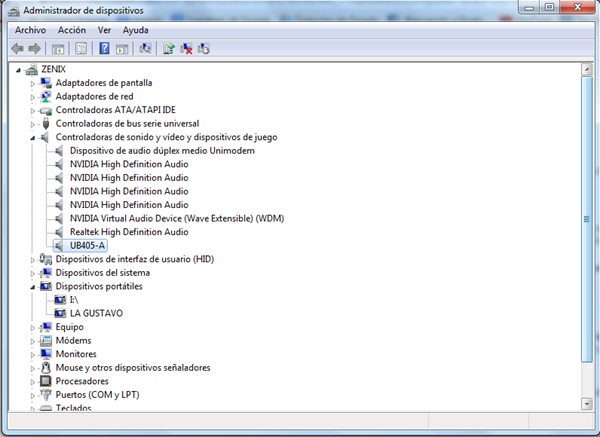Open the Acción menu
This screenshot has height=437, width=600.
pyautogui.click(x=72, y=30)
